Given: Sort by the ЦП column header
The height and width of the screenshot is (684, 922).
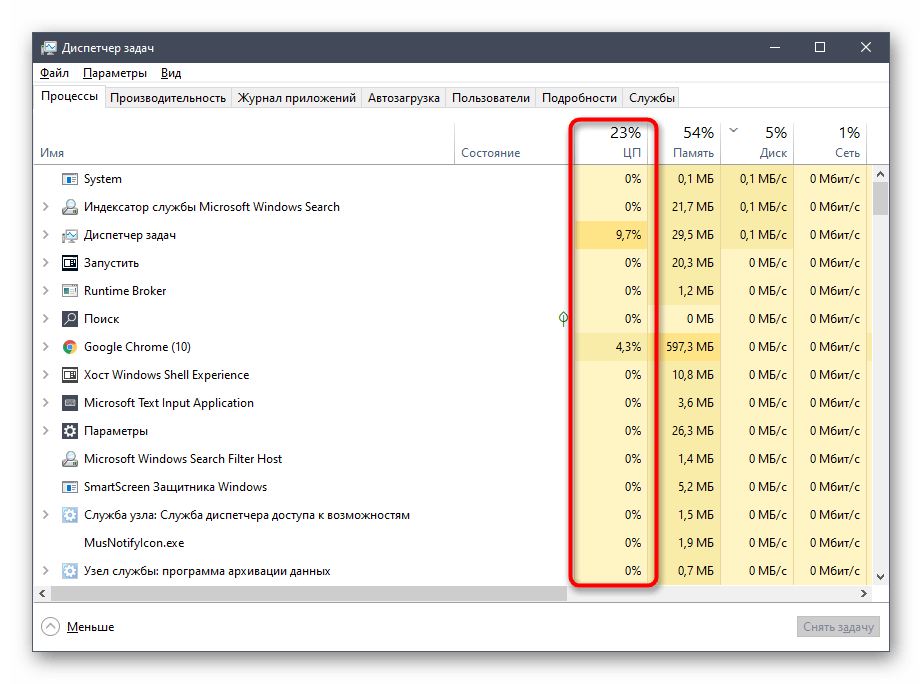Looking at the screenshot, I should (610, 142).
